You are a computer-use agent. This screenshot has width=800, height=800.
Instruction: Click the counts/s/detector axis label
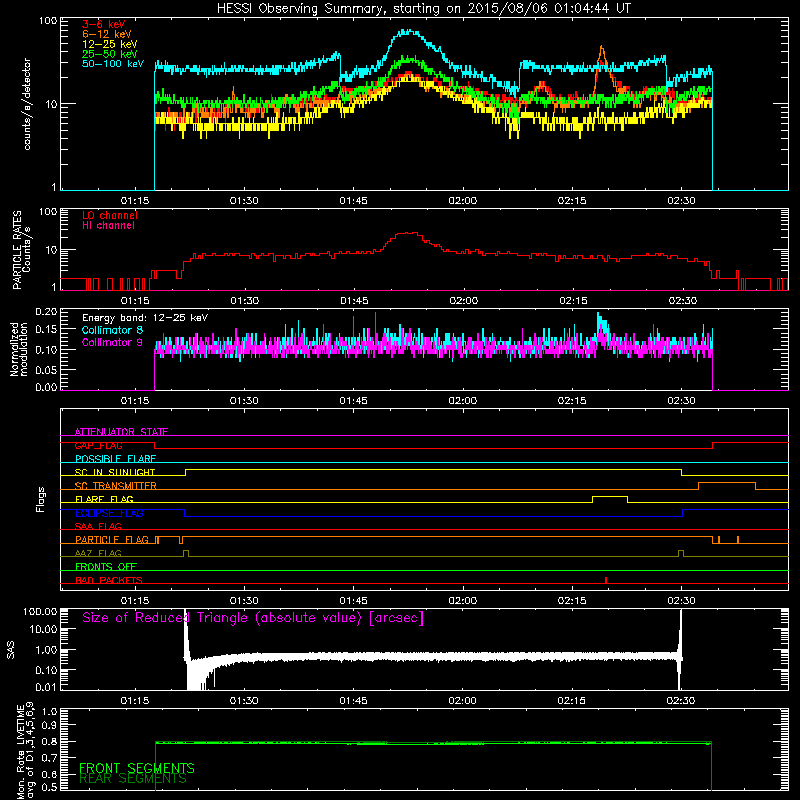click(x=27, y=104)
